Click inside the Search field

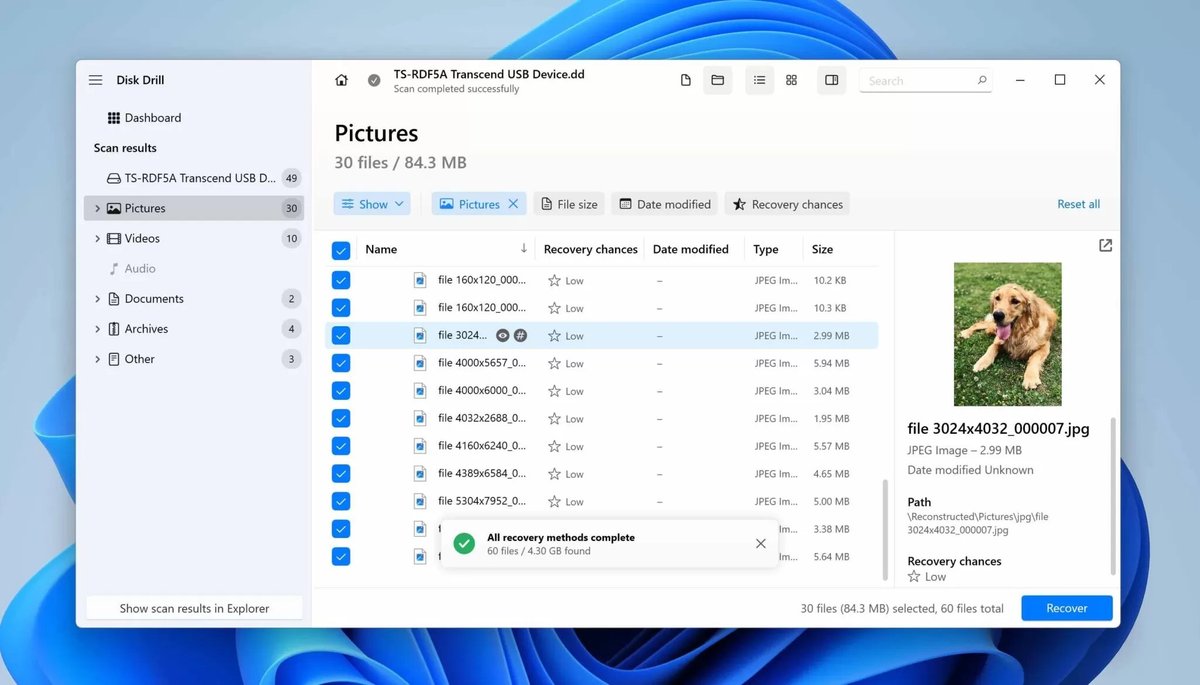920,80
